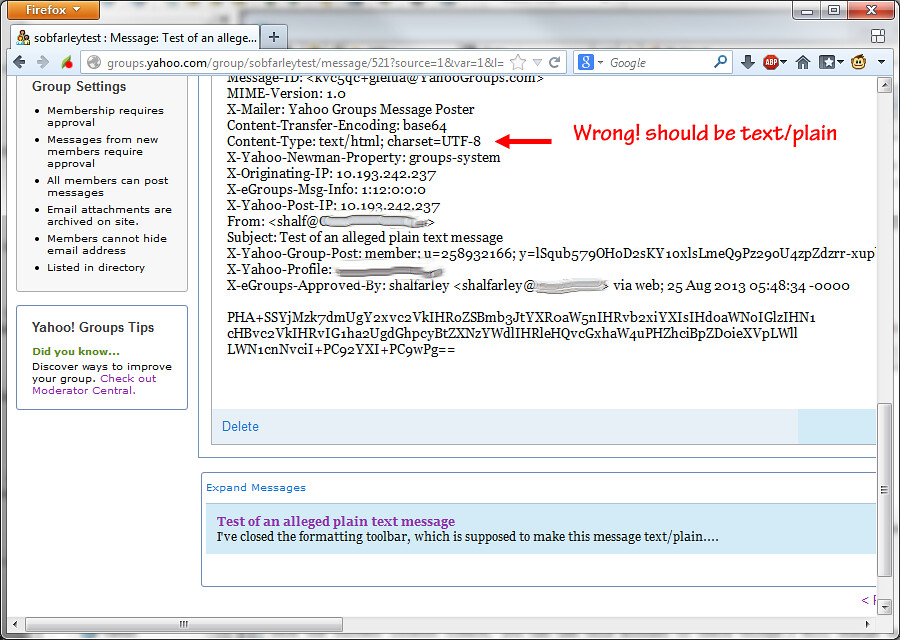Go to home page using home icon
The width and height of the screenshot is (900, 640).
point(803,62)
